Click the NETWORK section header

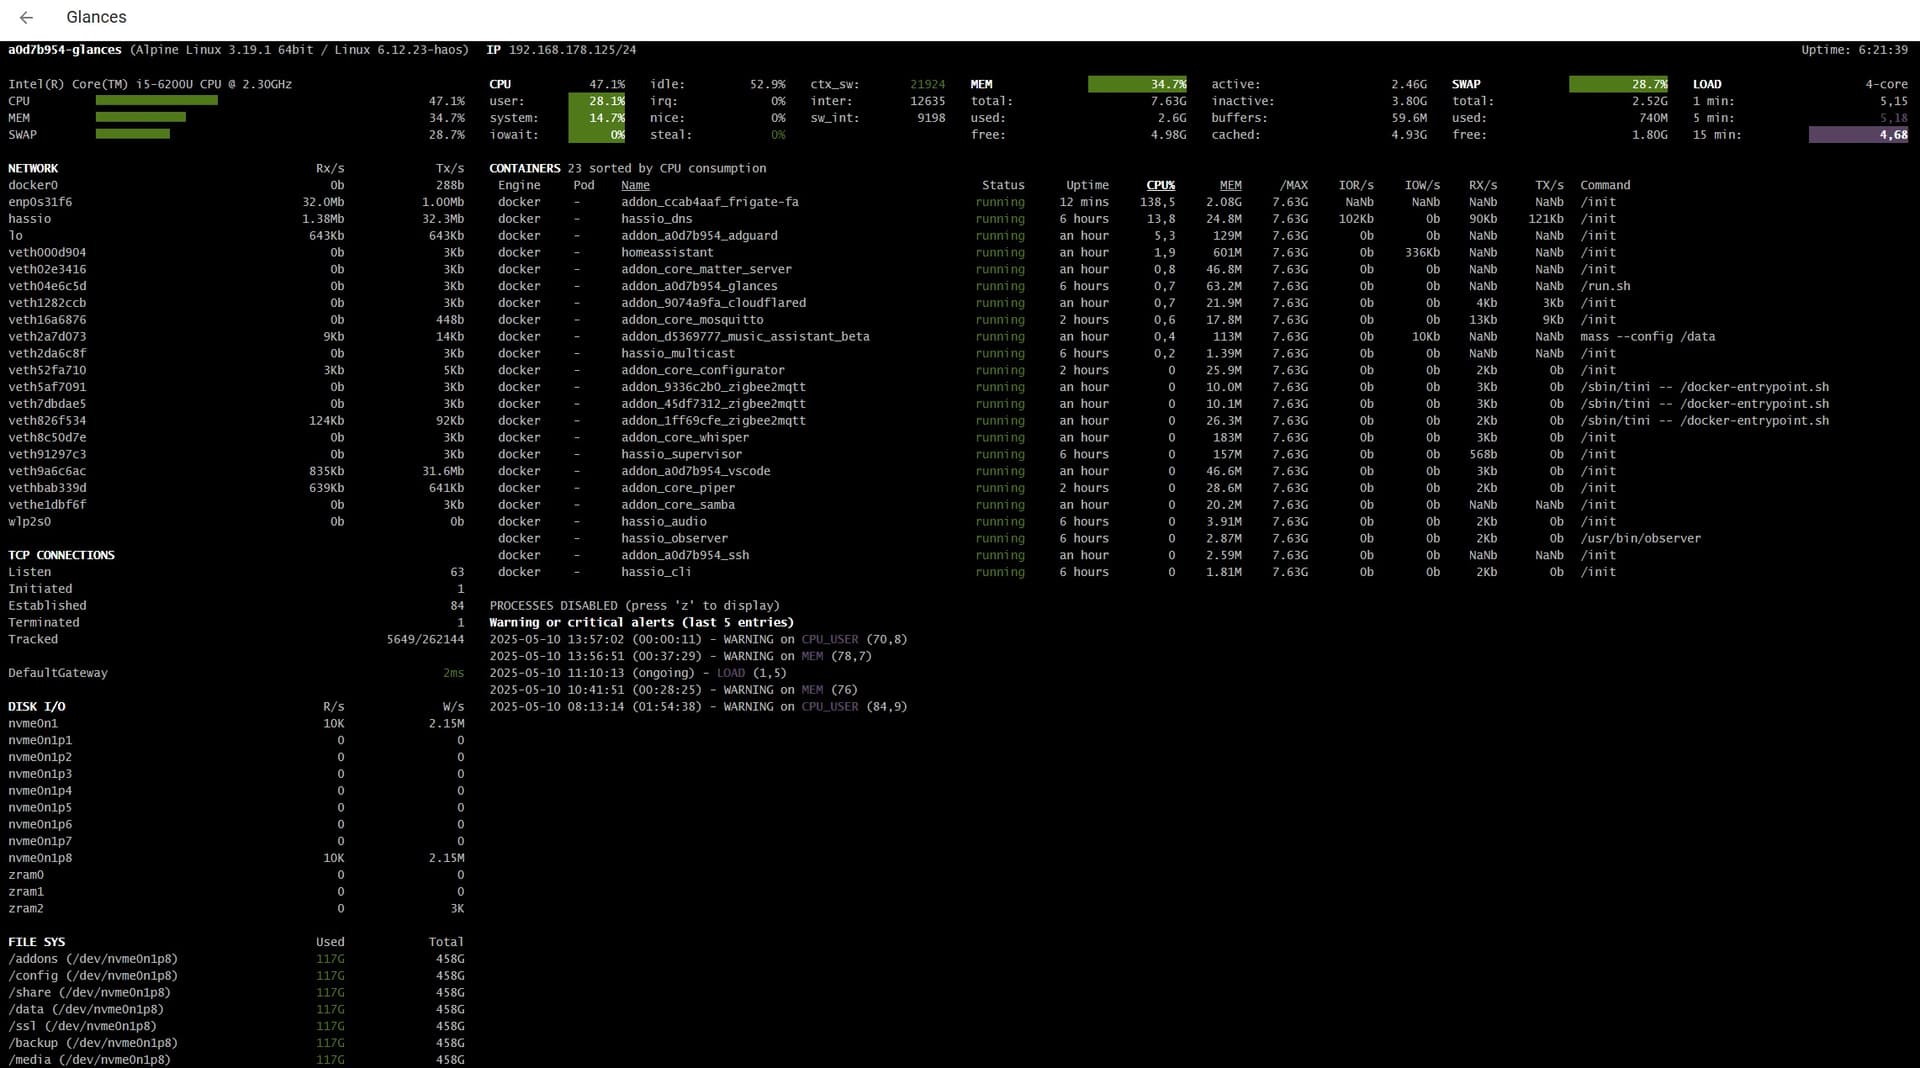coord(33,169)
